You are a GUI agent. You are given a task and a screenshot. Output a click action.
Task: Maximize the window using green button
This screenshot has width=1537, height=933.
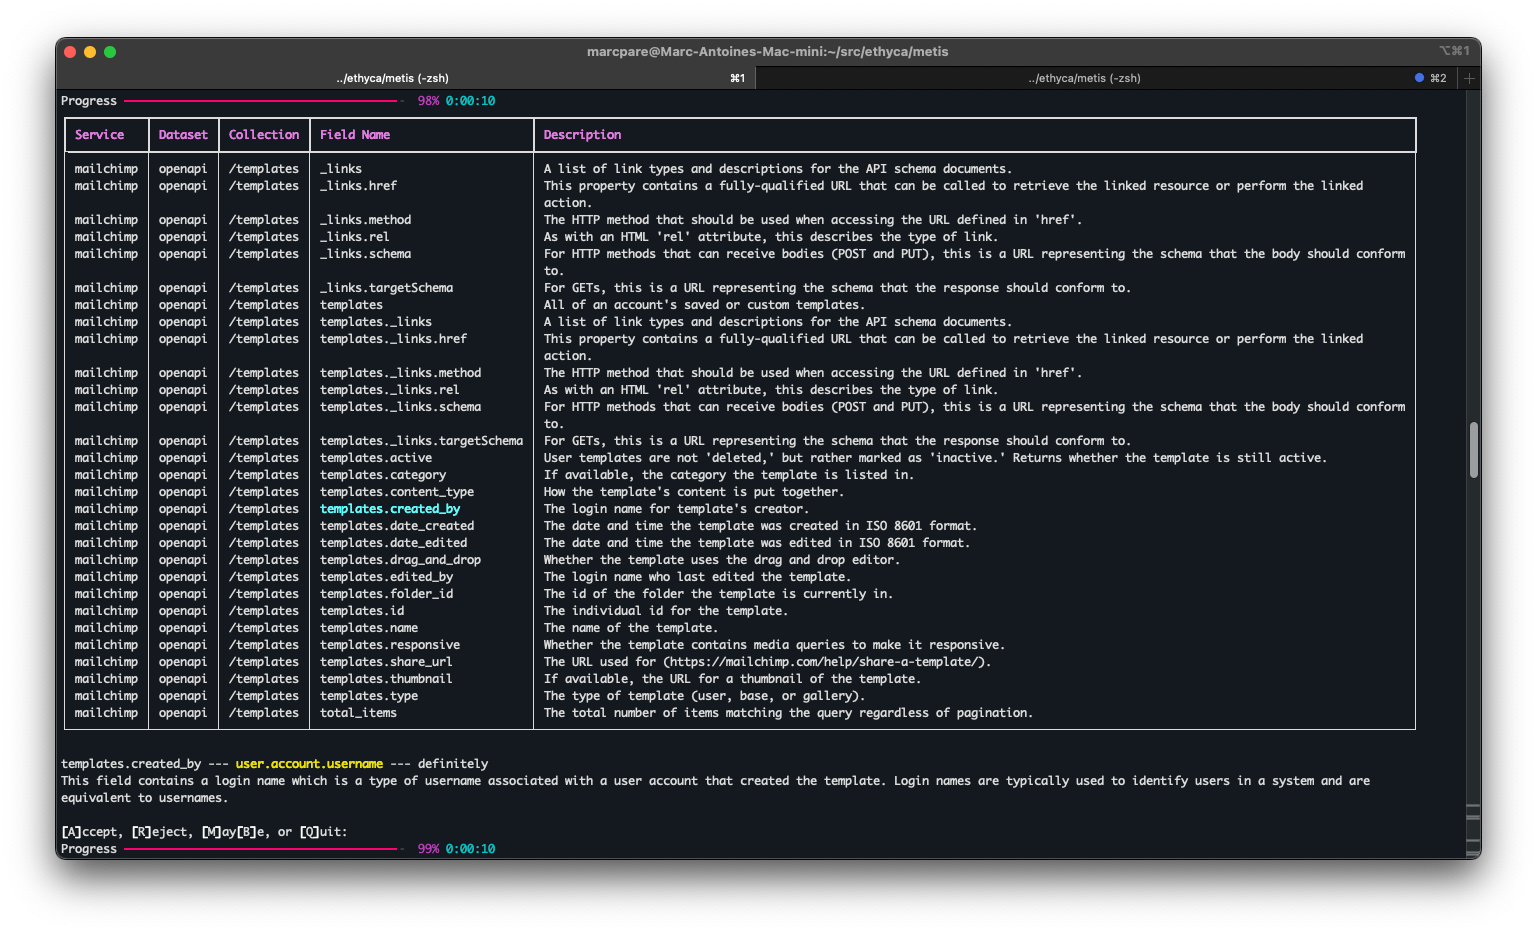(110, 52)
